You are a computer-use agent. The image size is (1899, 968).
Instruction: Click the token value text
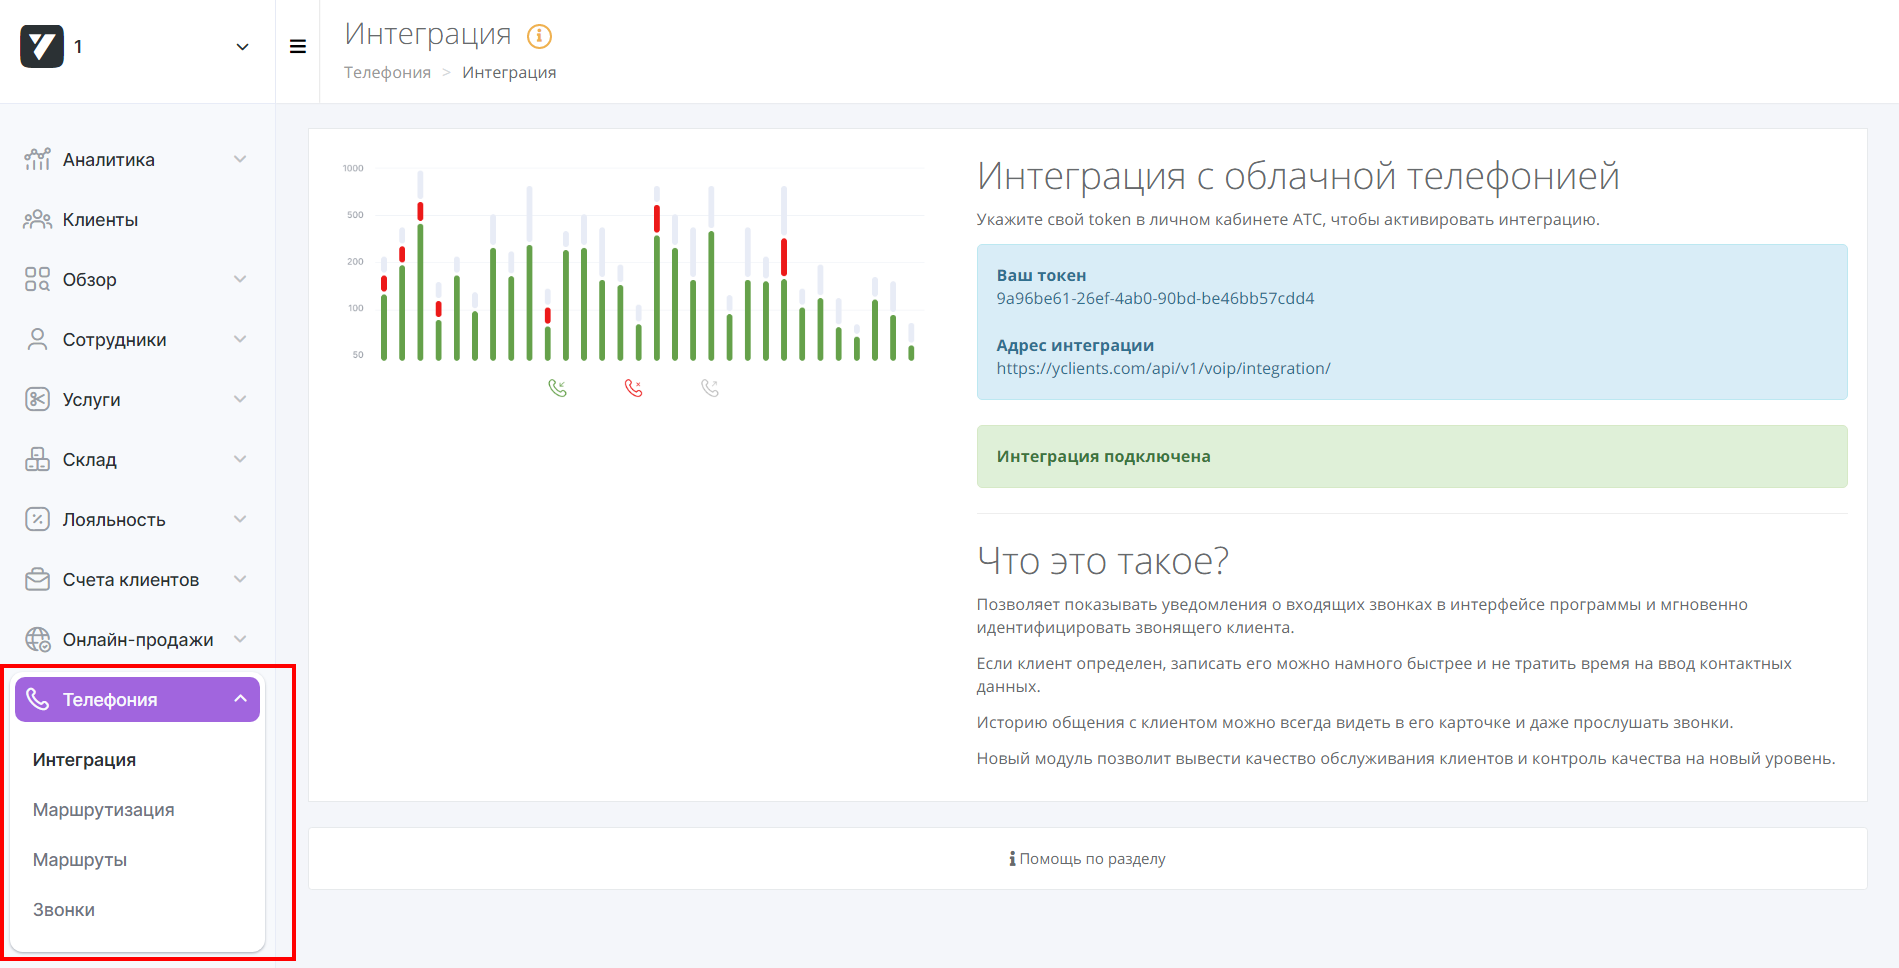(x=1155, y=299)
